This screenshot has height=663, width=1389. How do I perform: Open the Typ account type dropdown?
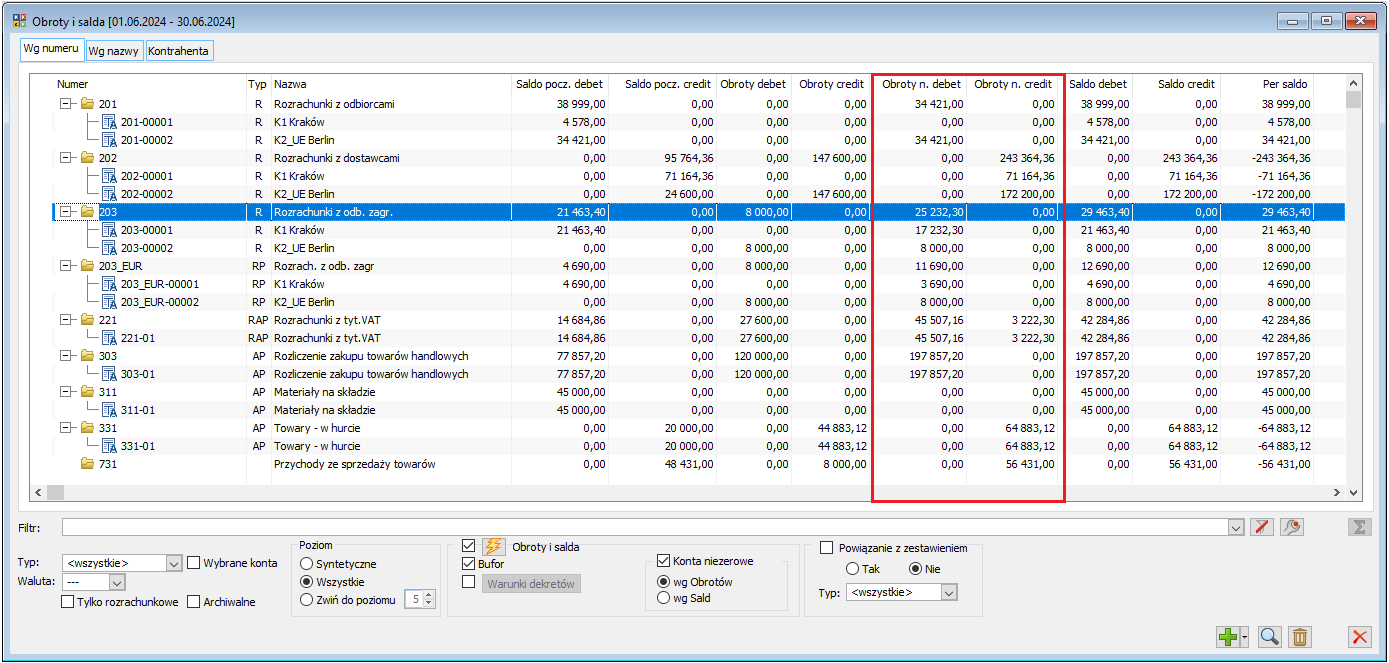tap(175, 563)
